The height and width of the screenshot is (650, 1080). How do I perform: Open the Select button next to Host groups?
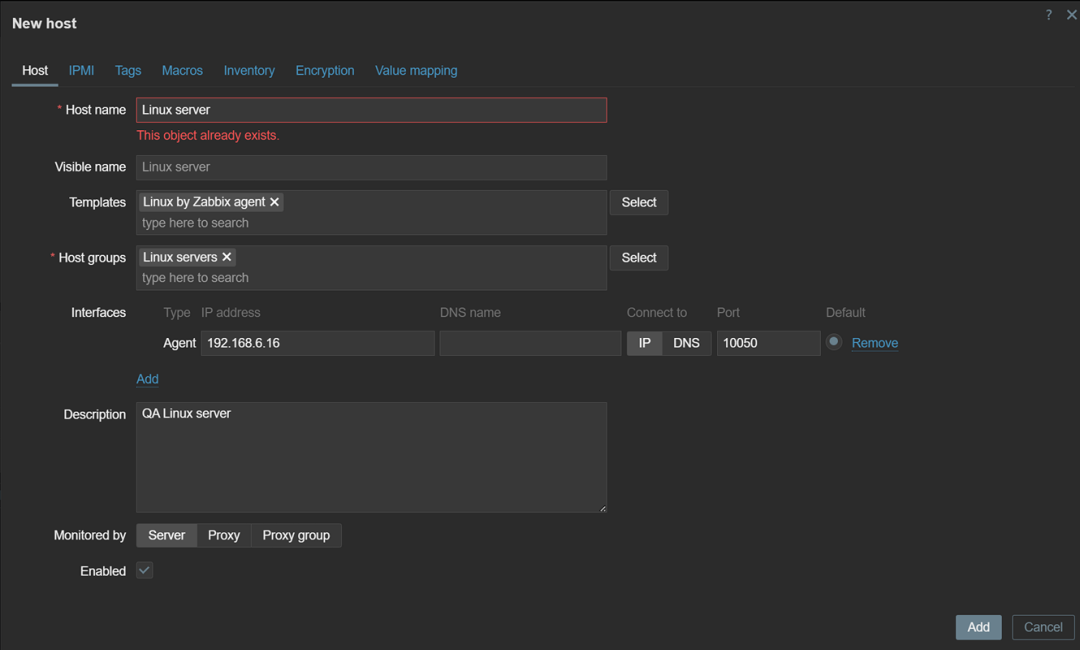click(x=638, y=258)
